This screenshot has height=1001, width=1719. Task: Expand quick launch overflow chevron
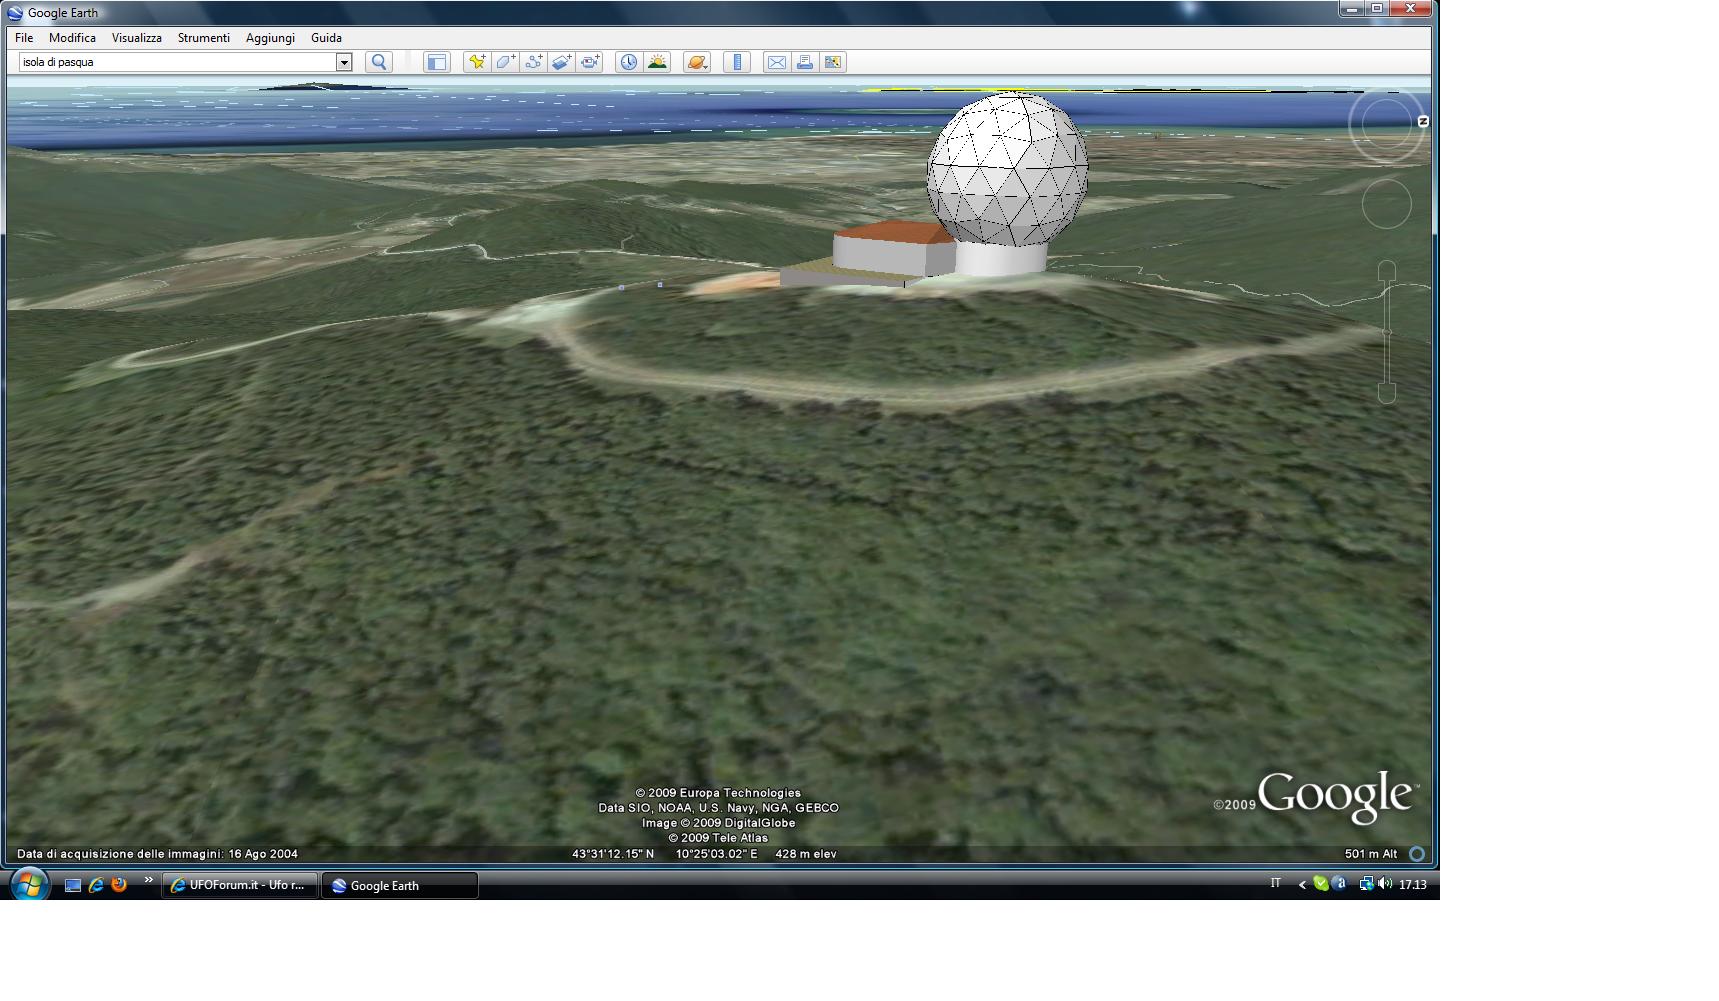coord(148,881)
